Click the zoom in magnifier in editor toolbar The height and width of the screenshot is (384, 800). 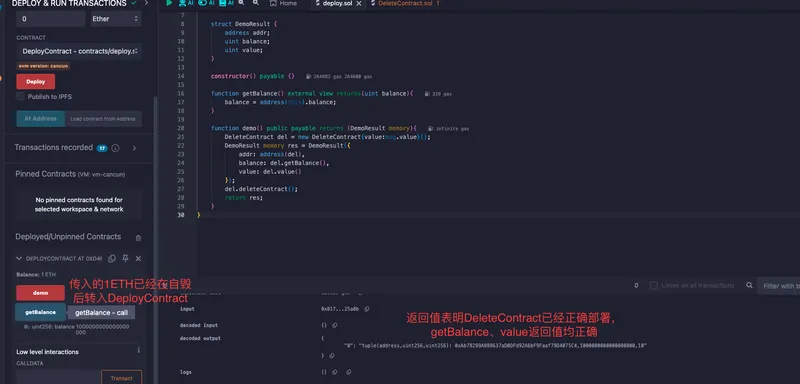coord(256,3)
